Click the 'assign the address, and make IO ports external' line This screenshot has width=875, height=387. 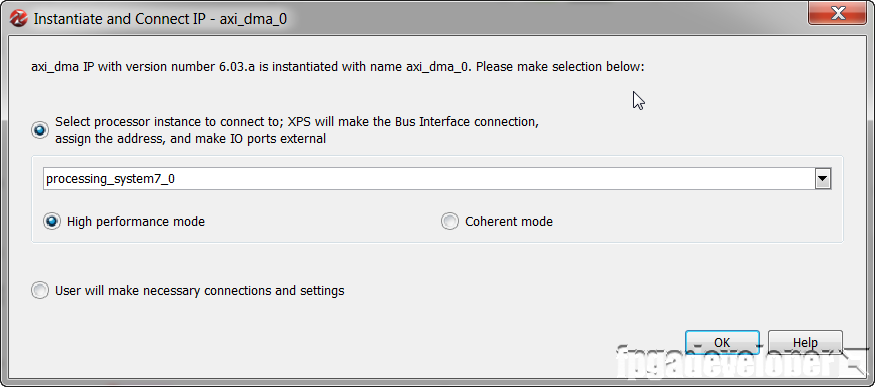point(190,139)
